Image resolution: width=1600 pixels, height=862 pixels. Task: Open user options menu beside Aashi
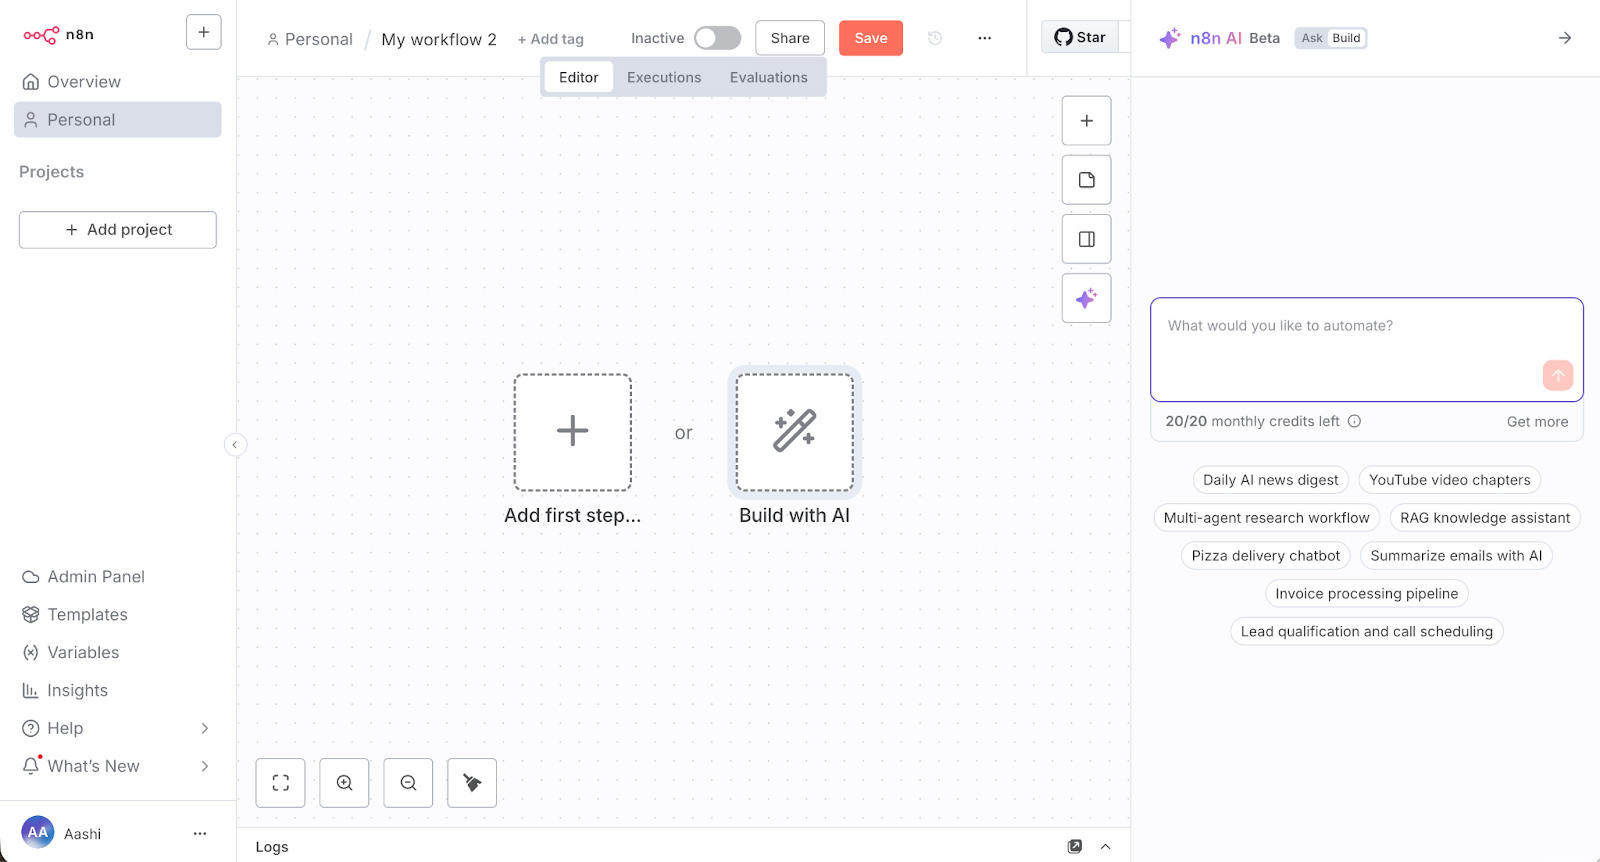pos(200,834)
